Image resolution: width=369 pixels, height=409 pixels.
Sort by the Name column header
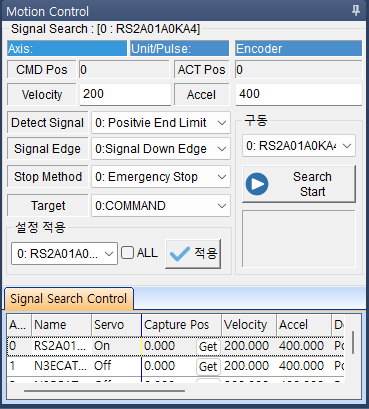(x=61, y=325)
